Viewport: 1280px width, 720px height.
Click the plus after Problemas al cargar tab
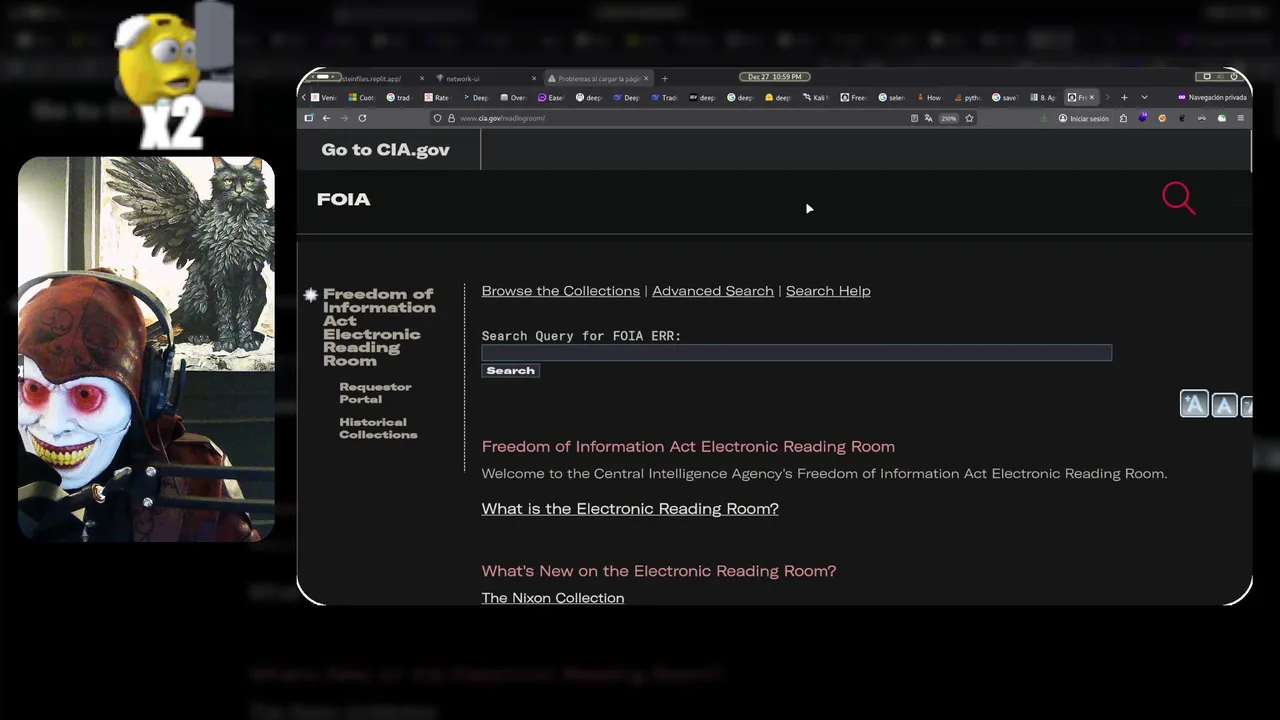coord(664,78)
